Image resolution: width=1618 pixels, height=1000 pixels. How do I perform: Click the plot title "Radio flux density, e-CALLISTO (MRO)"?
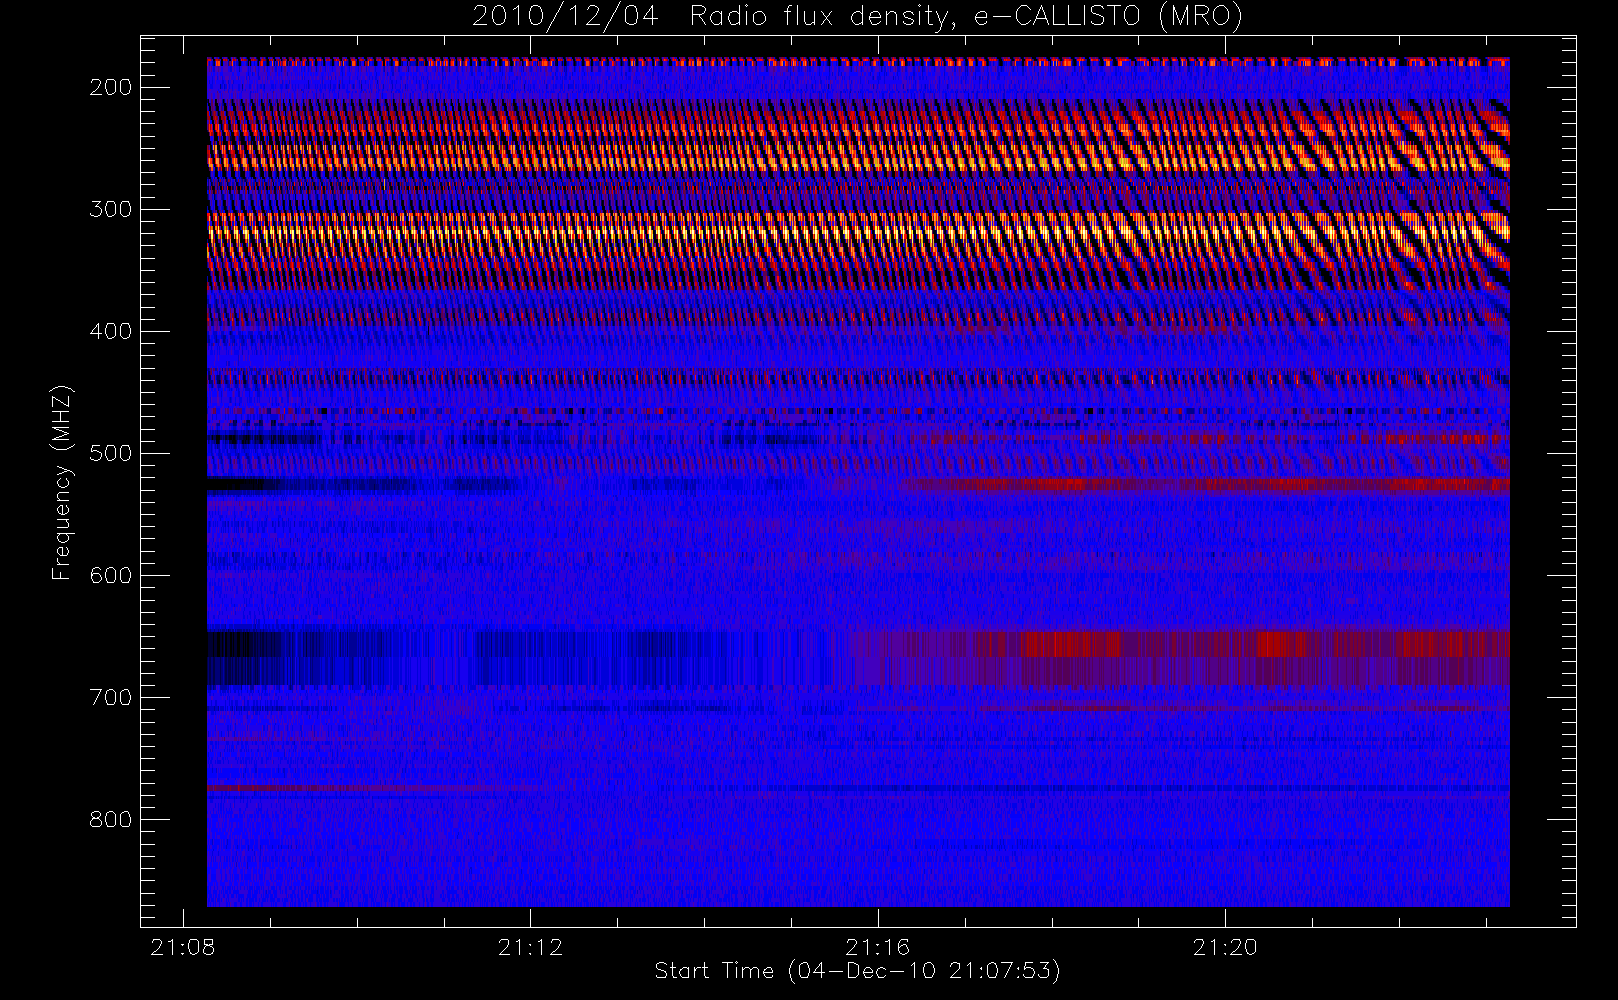coord(966,17)
